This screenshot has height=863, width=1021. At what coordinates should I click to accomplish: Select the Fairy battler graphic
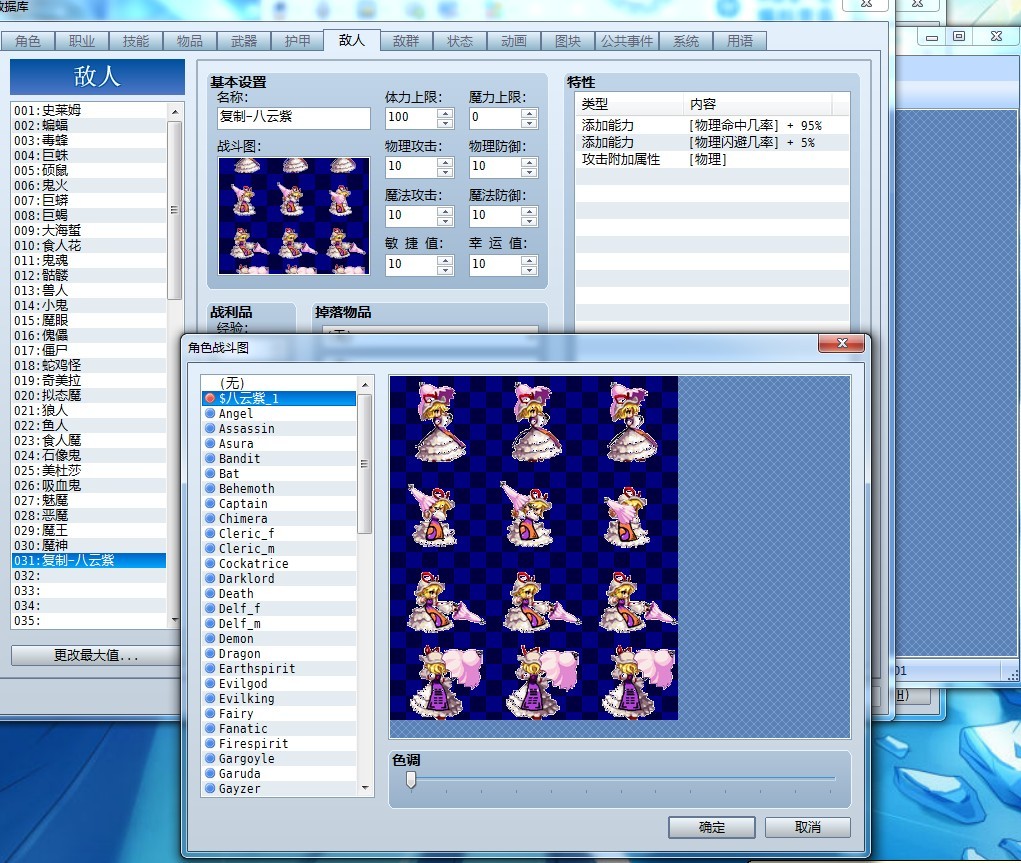point(279,713)
